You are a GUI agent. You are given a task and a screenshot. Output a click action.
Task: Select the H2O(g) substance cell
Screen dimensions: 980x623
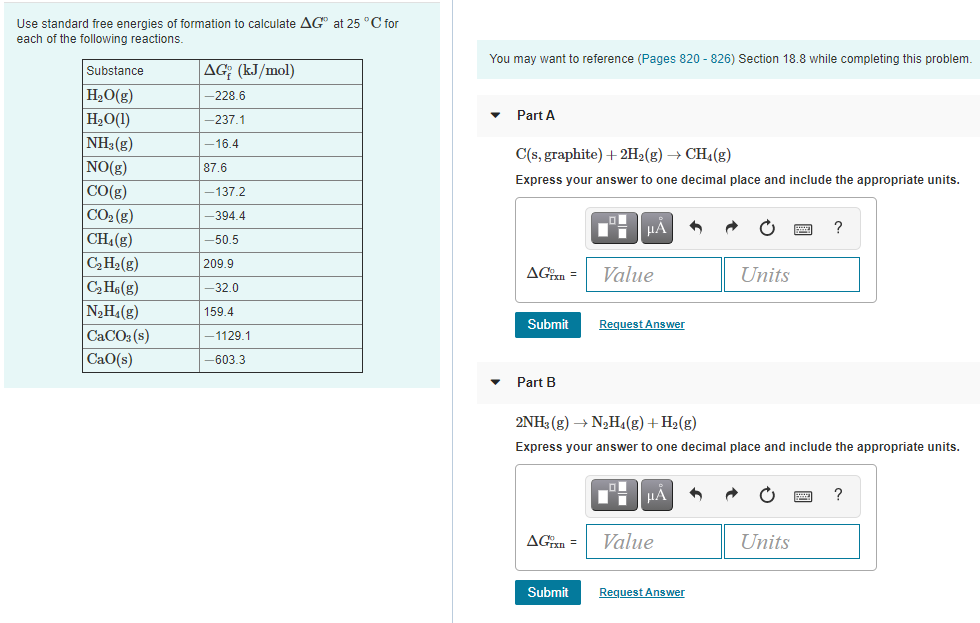coord(141,96)
